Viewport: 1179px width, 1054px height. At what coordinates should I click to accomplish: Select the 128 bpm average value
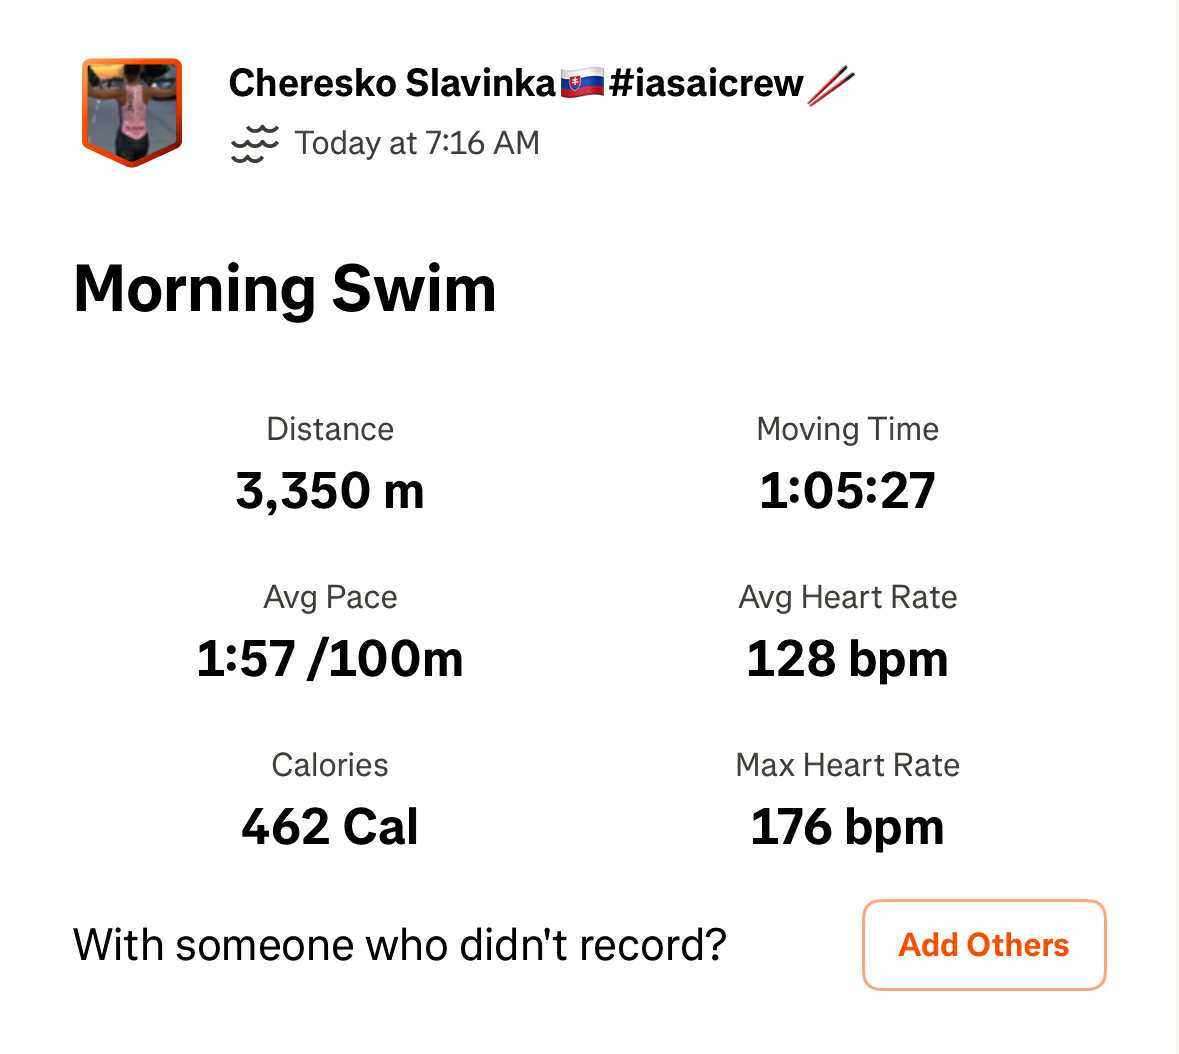click(x=847, y=659)
